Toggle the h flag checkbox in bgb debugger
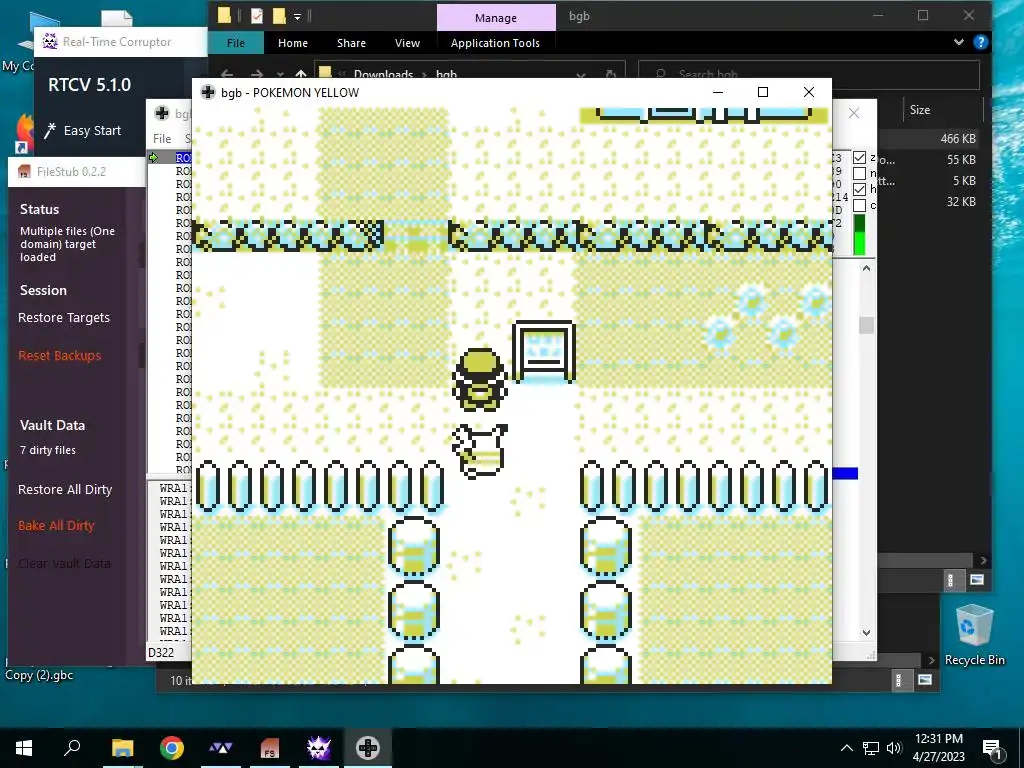 859,189
